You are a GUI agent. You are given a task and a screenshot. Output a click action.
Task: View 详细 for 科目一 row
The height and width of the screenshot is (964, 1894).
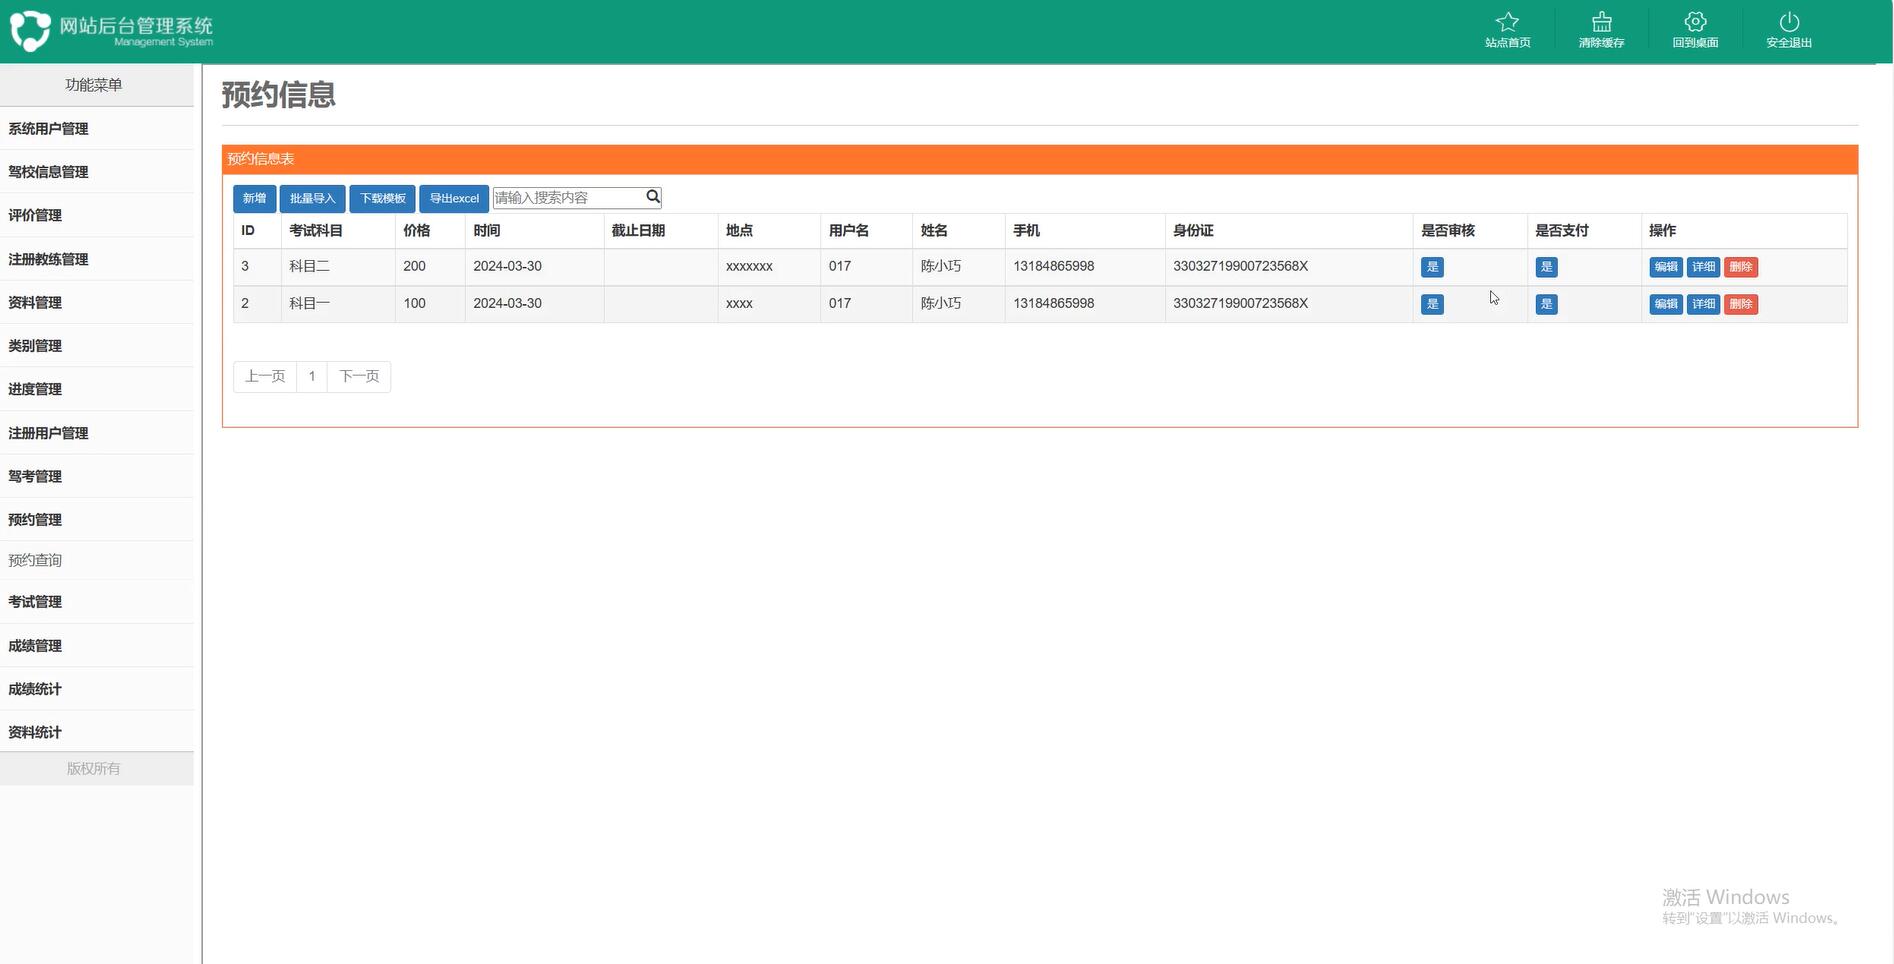[1703, 304]
